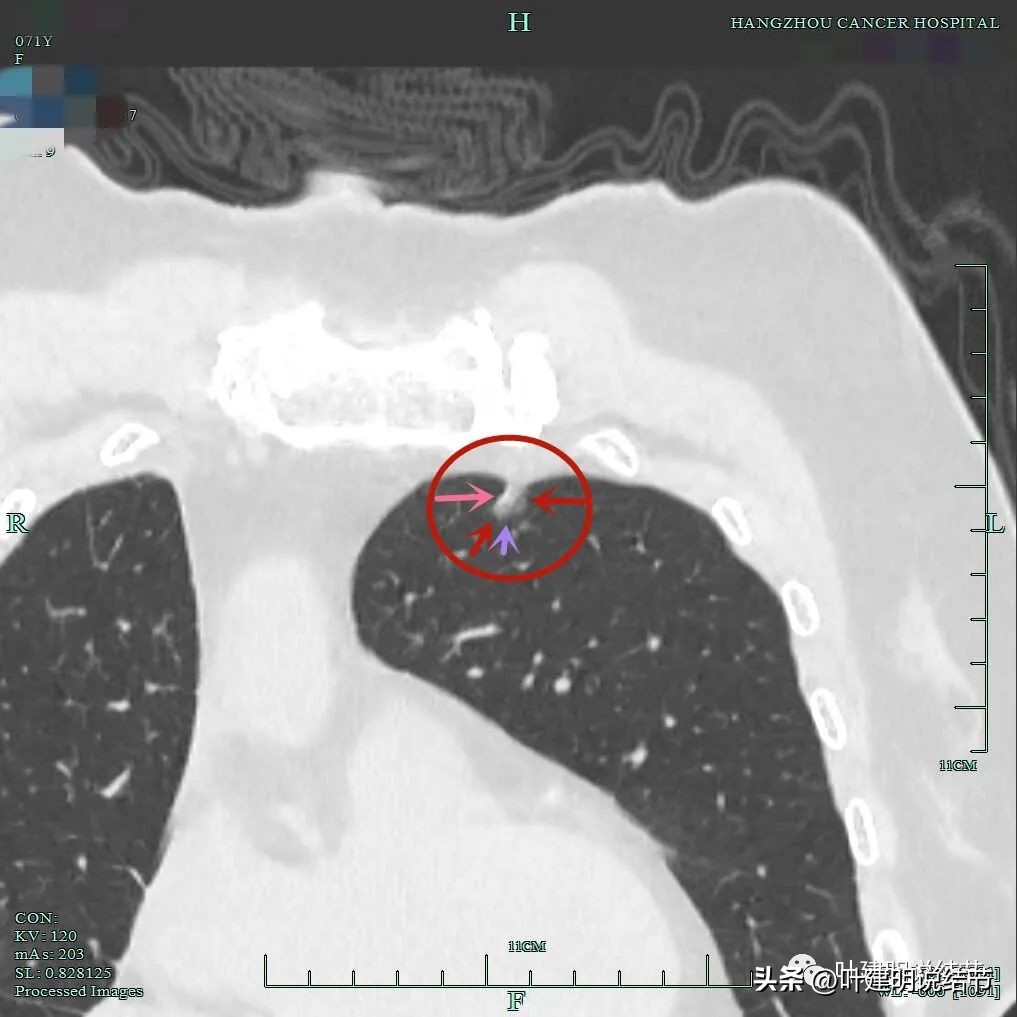Expand the mAs: 203 parameter field
The width and height of the screenshot is (1017, 1017).
click(x=47, y=954)
